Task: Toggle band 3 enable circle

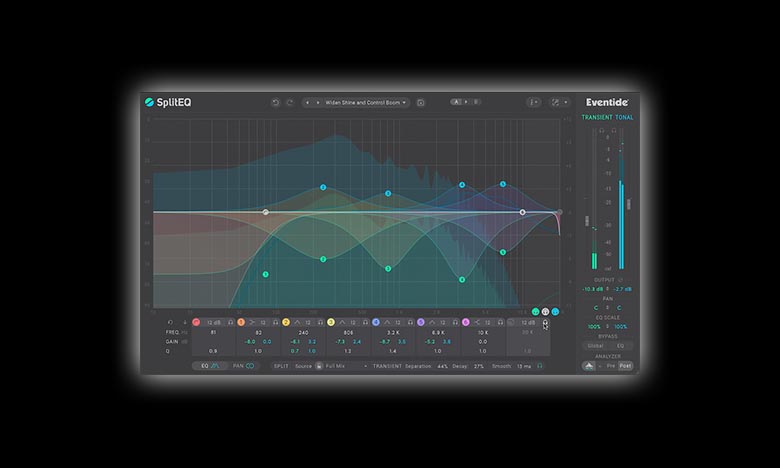Action: point(331,322)
